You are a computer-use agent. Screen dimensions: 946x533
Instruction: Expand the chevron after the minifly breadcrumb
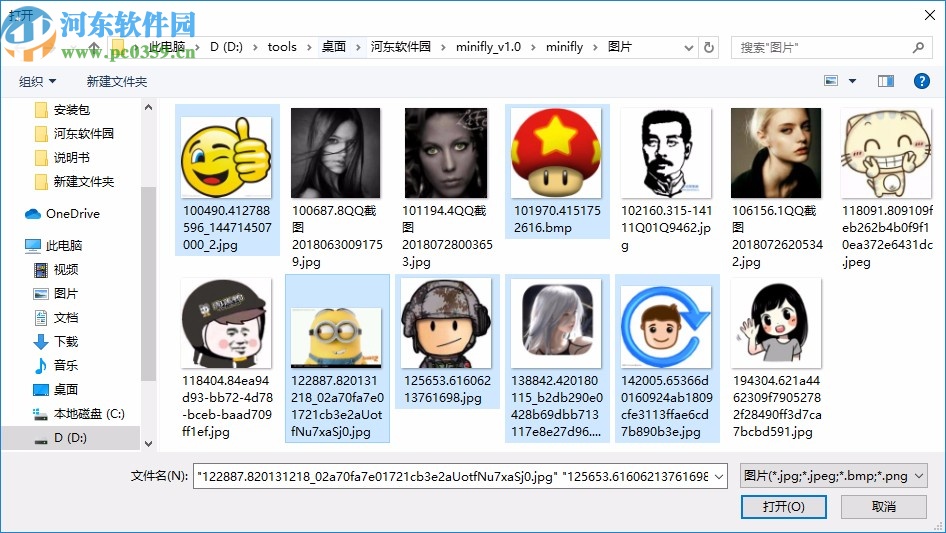pos(595,47)
